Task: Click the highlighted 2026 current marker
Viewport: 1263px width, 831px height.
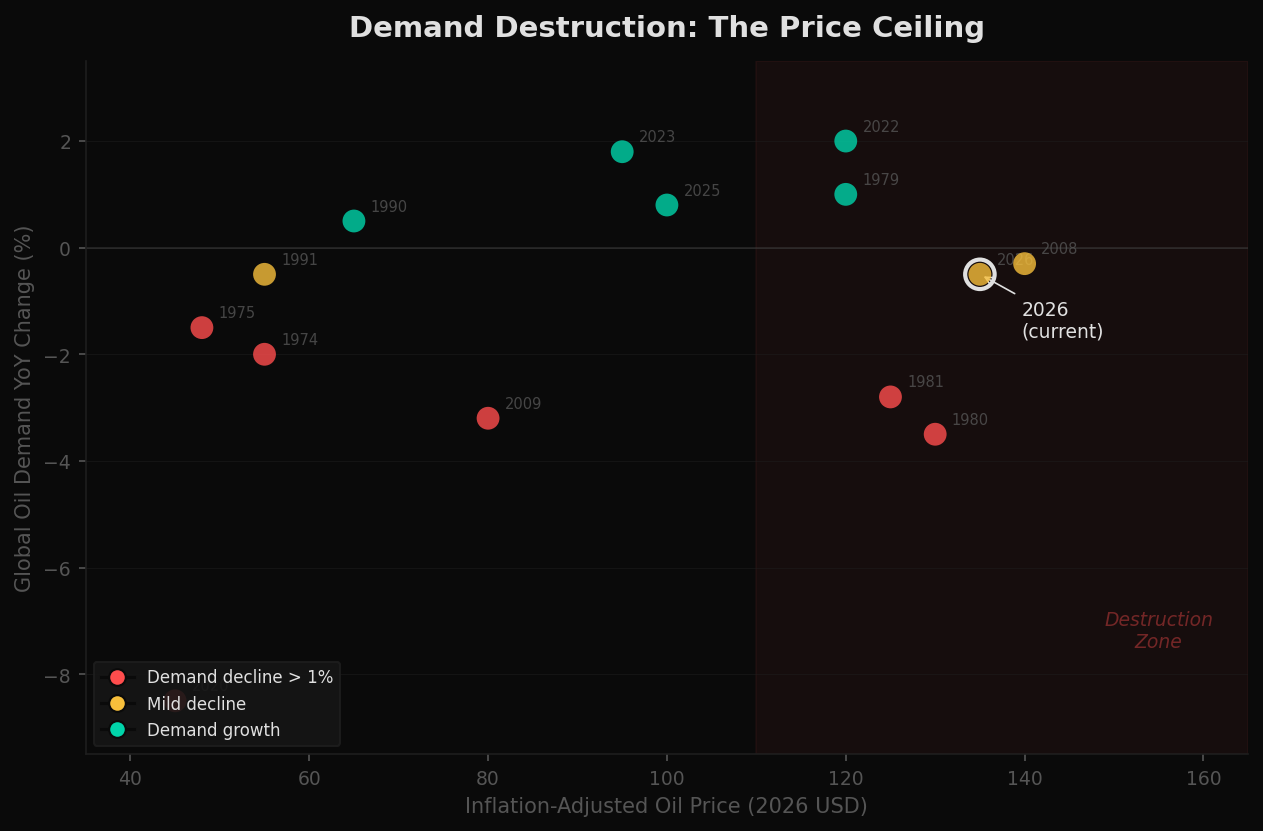Action: [x=979, y=274]
